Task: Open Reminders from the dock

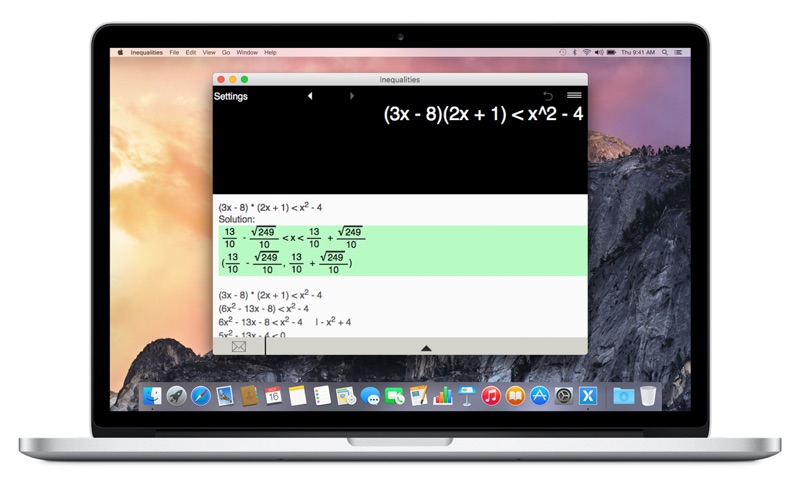Action: 322,396
